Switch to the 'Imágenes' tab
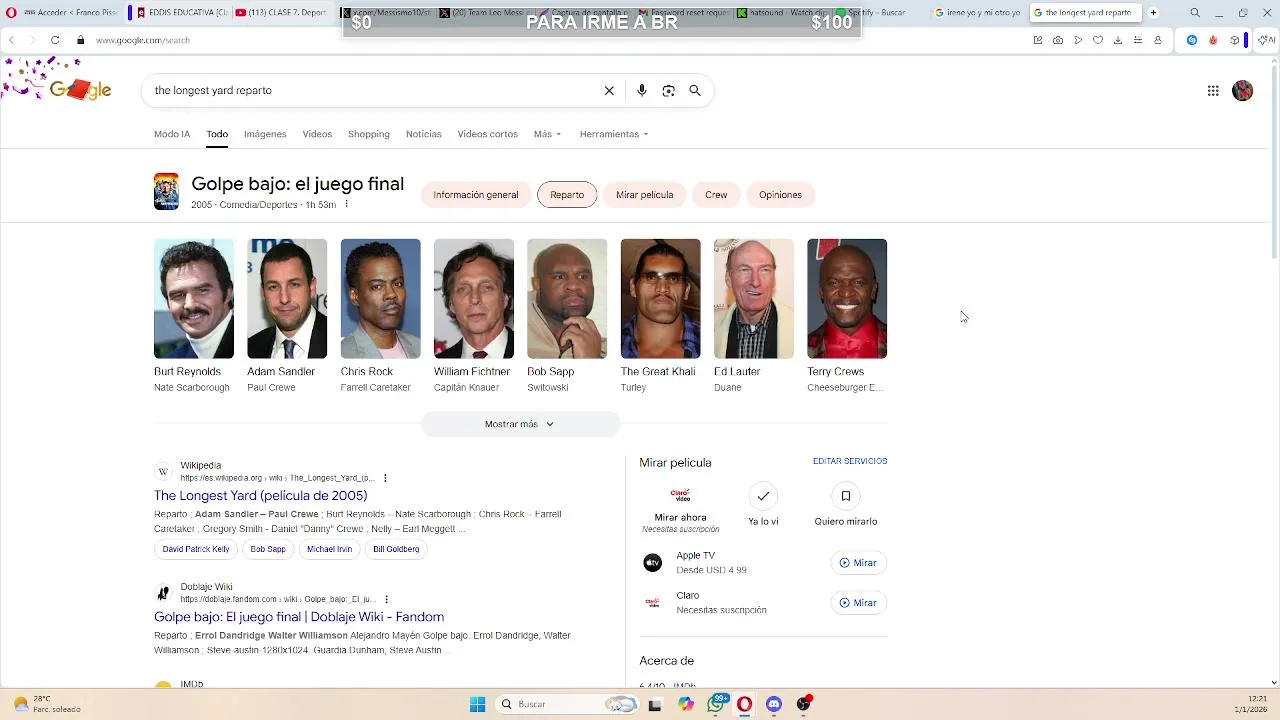 click(265, 134)
